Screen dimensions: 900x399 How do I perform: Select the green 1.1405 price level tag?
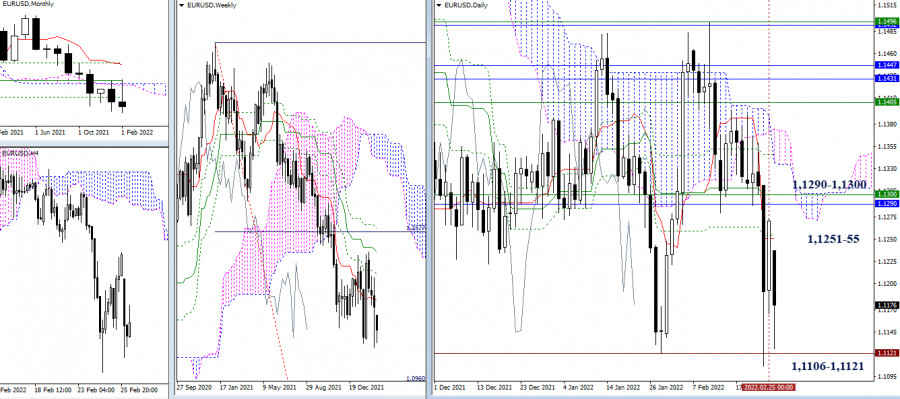click(x=886, y=102)
